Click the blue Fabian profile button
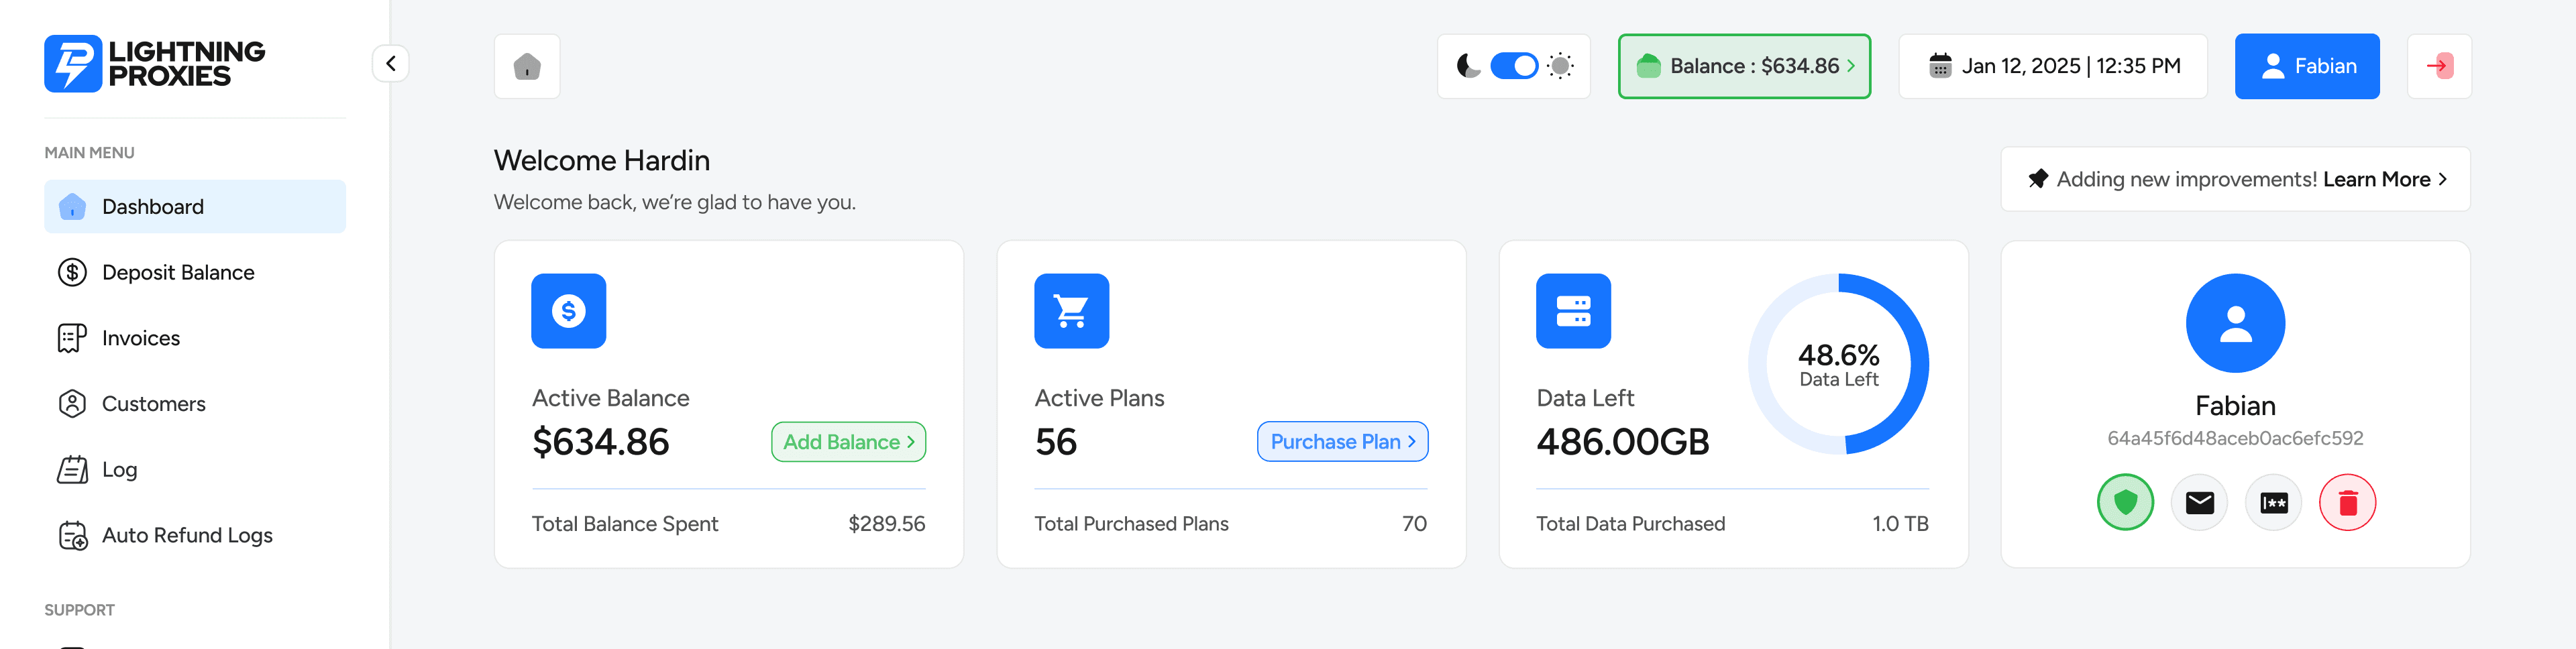The height and width of the screenshot is (649, 2576). click(2307, 66)
